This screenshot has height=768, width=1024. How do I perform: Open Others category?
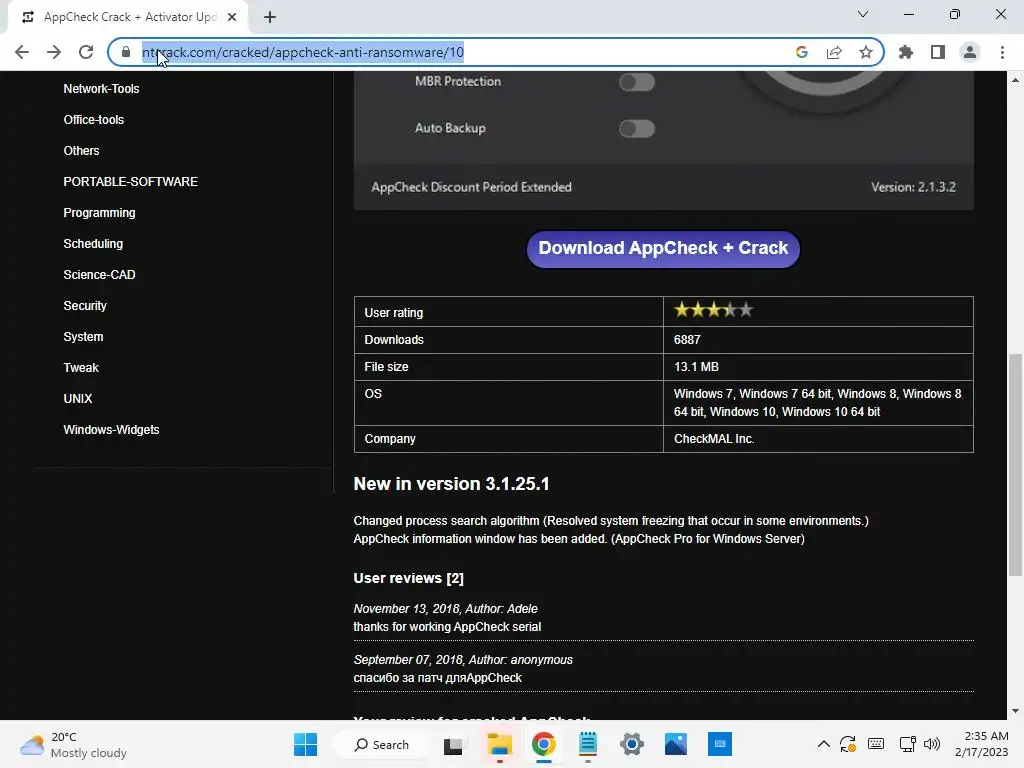coord(81,151)
